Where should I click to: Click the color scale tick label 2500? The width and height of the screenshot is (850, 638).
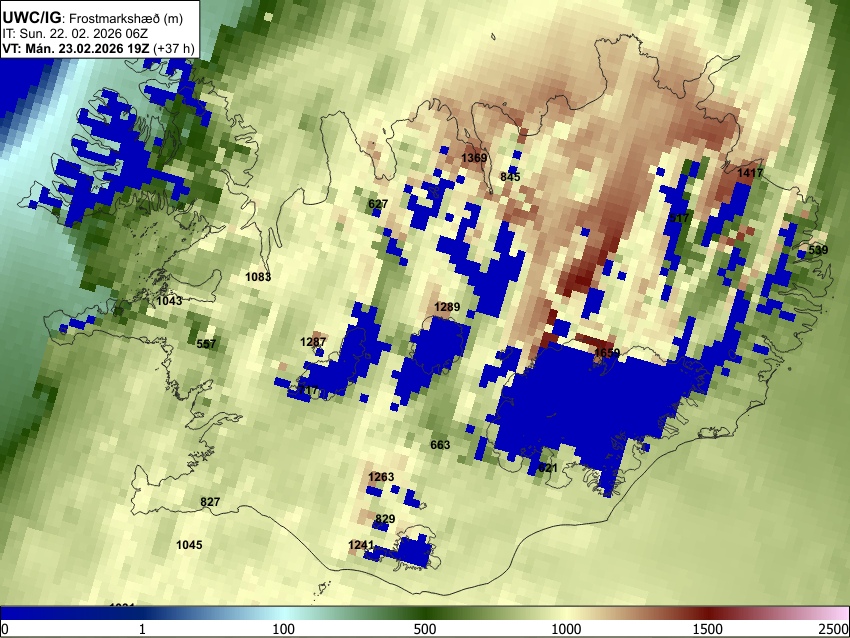[835, 629]
